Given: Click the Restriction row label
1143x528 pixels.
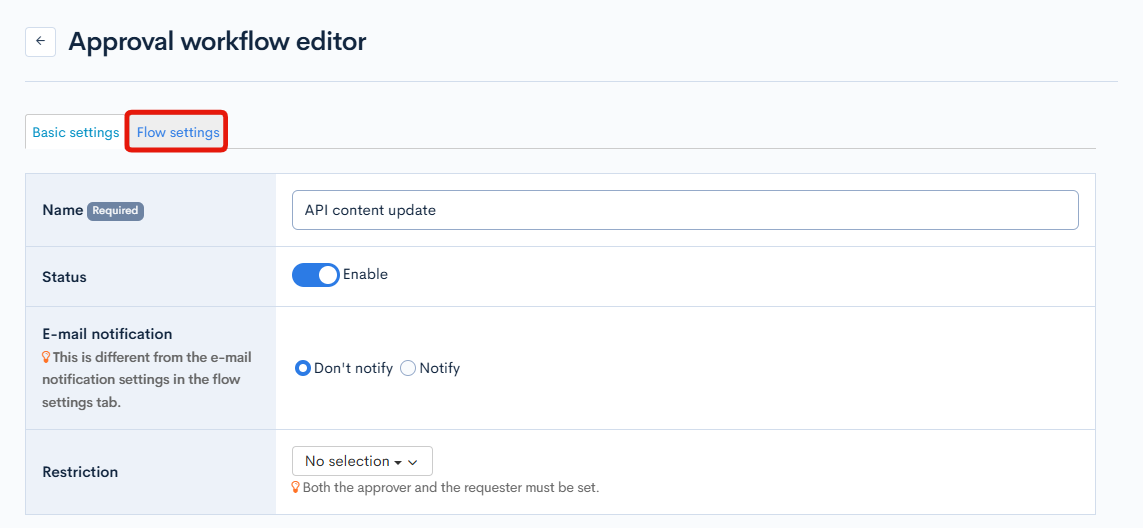Looking at the screenshot, I should point(80,472).
